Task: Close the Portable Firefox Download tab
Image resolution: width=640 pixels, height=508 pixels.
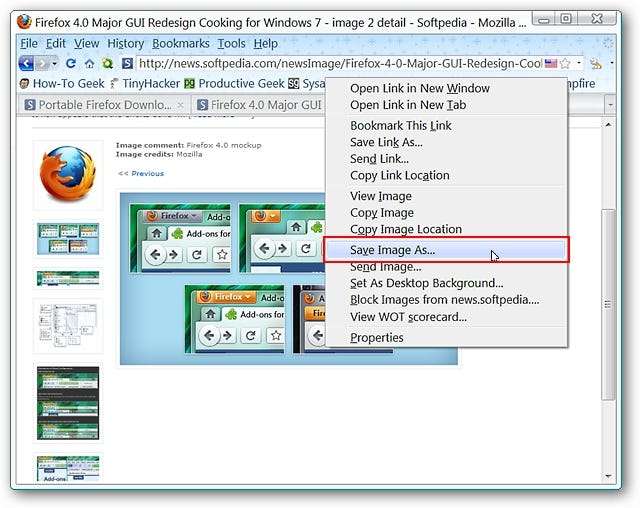Action: point(181,105)
